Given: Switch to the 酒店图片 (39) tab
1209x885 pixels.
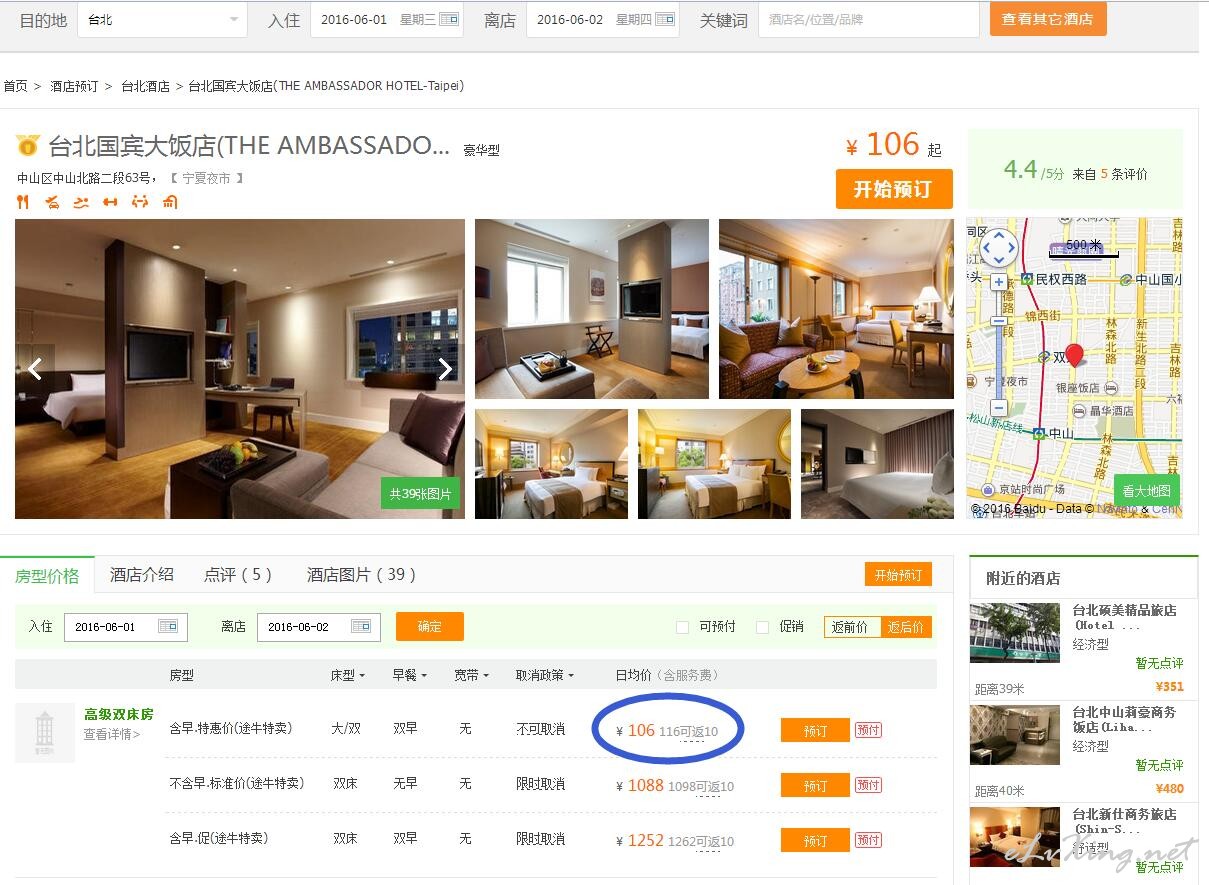Looking at the screenshot, I should click(x=361, y=575).
